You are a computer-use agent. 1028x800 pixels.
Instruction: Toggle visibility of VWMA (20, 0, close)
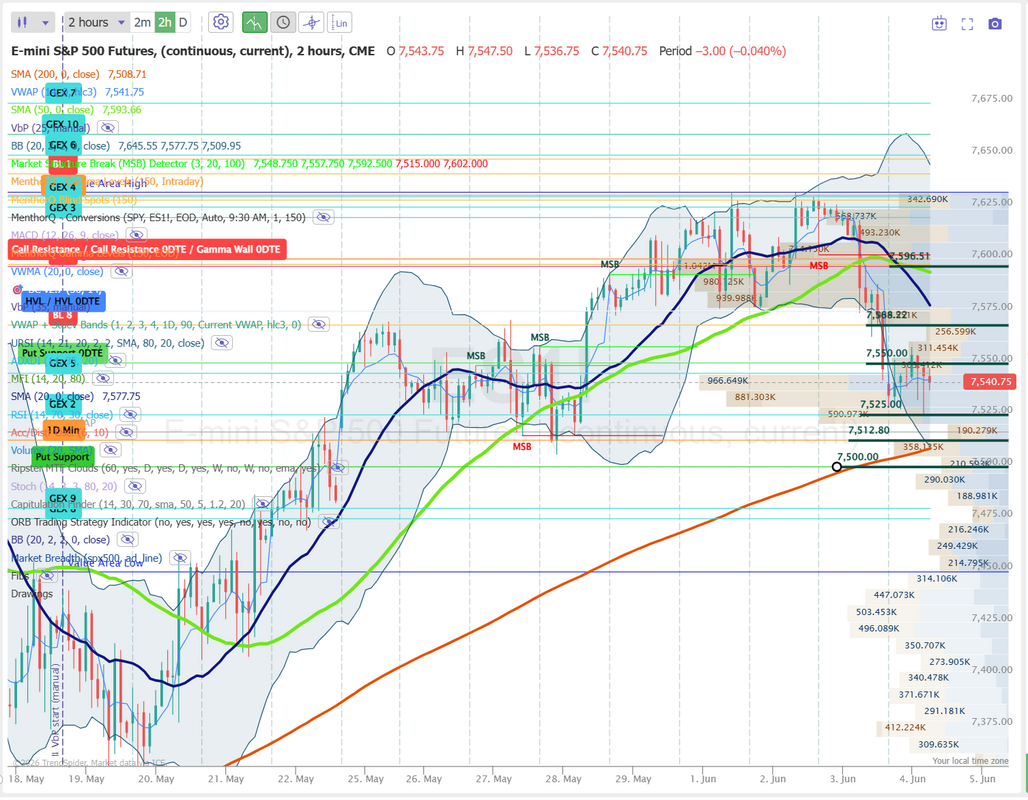pyautogui.click(x=119, y=271)
